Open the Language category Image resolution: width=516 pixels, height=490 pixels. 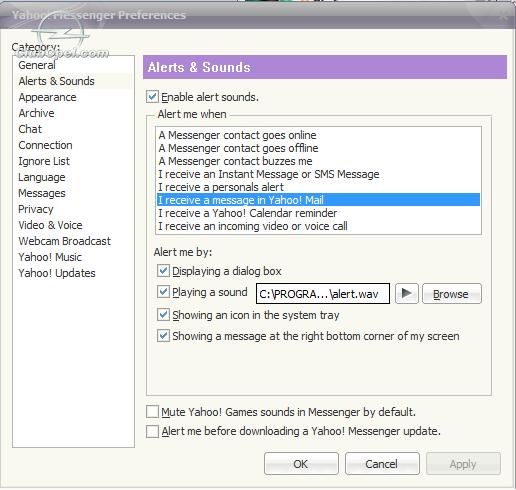coord(42,177)
